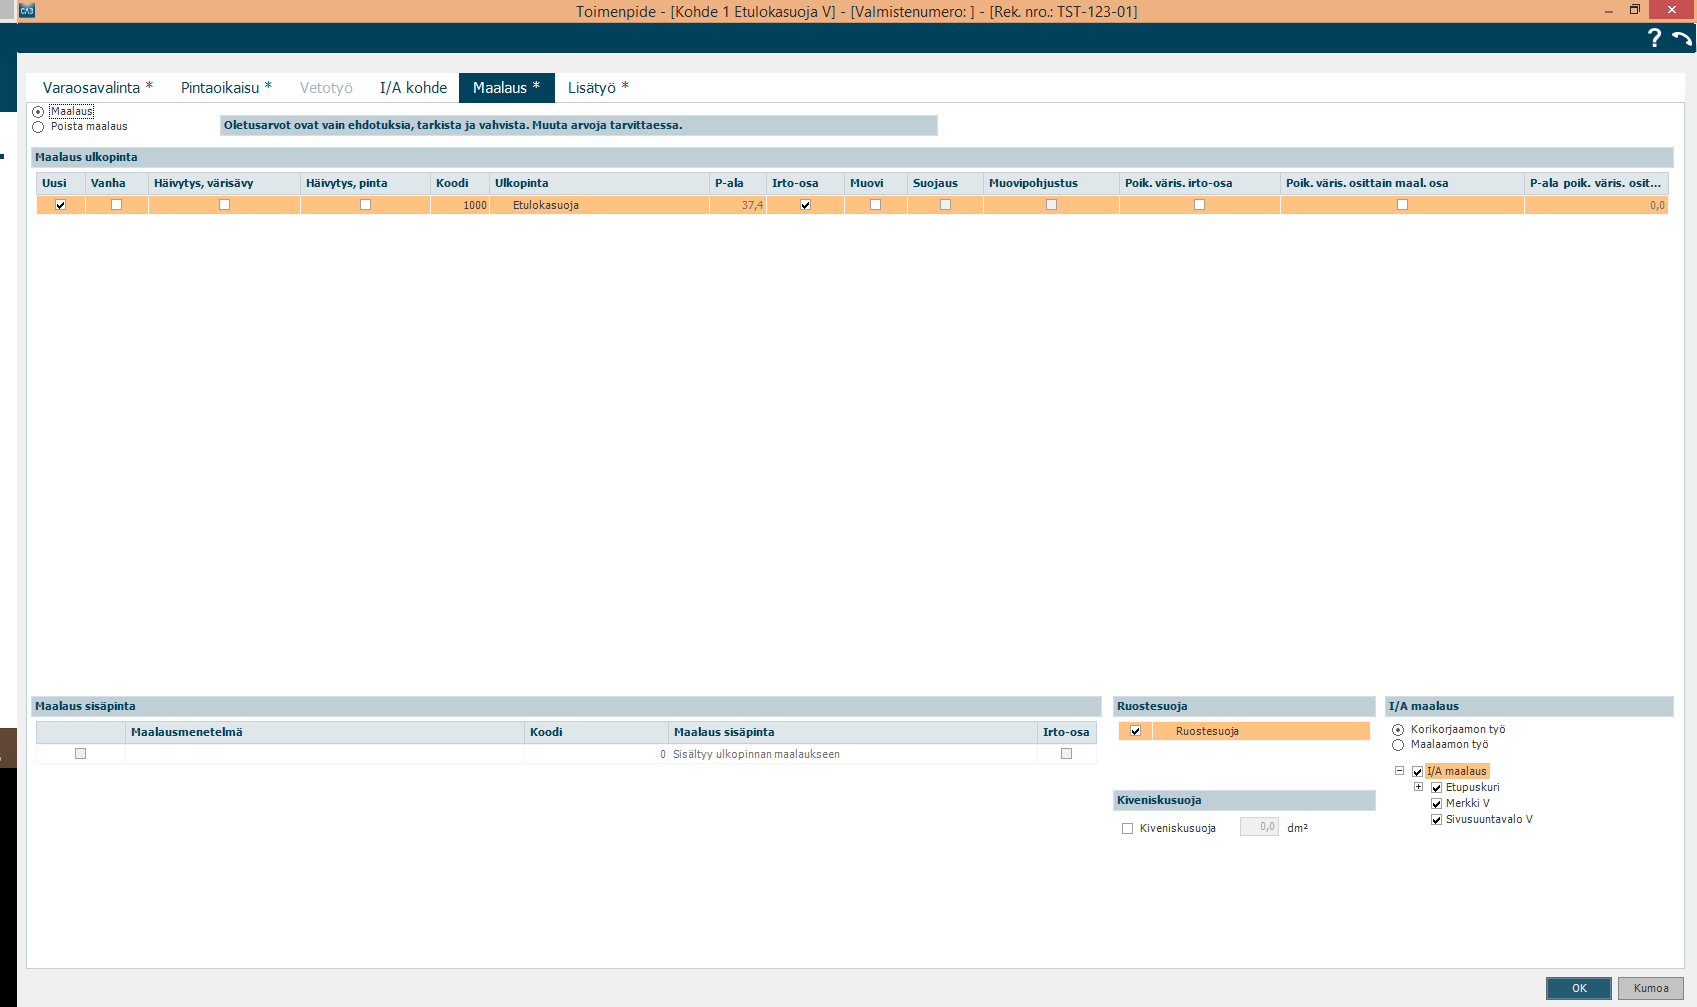Check the Irto-osa box in Maalaus sisäpinta table

(x=1066, y=754)
